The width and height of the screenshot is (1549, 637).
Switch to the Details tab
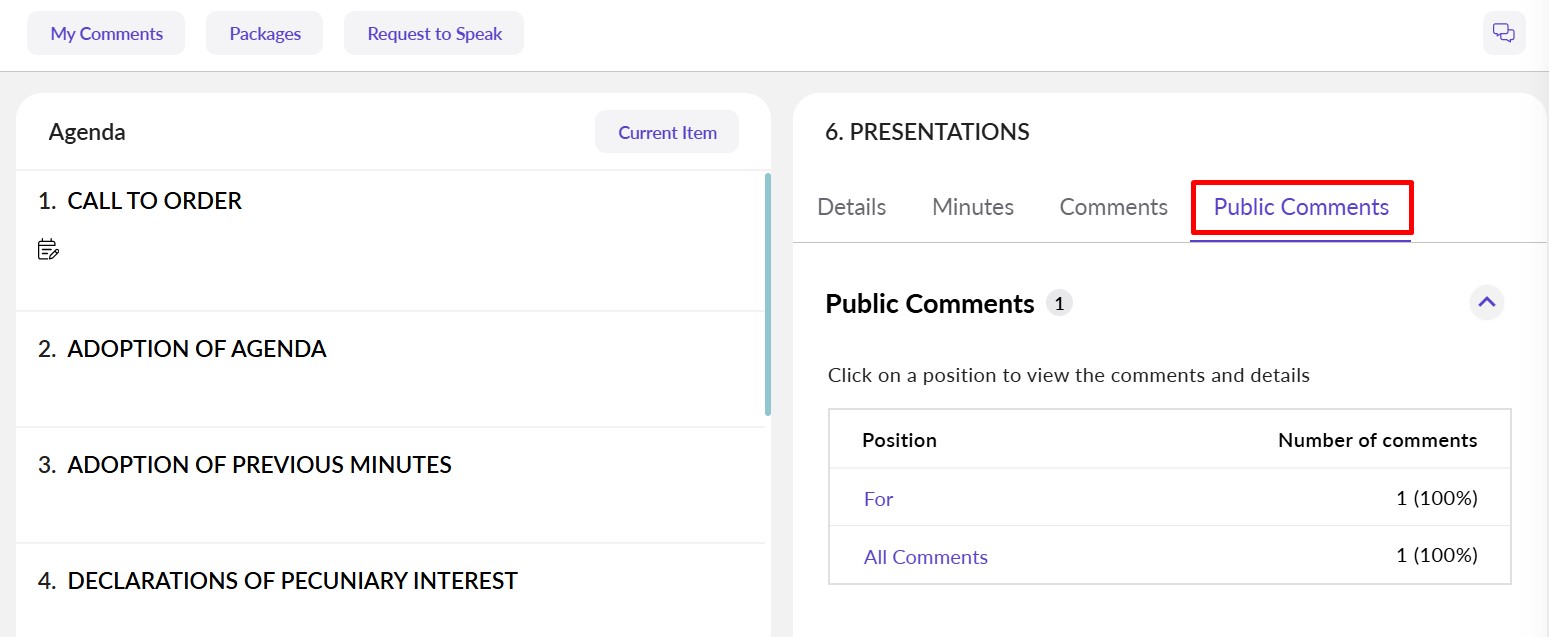tap(851, 207)
